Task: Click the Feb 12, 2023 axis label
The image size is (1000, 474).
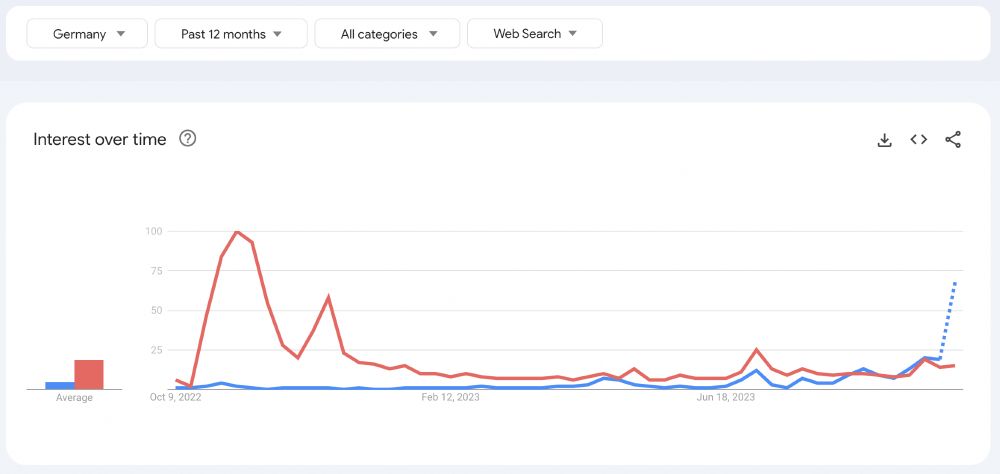Action: 451,398
